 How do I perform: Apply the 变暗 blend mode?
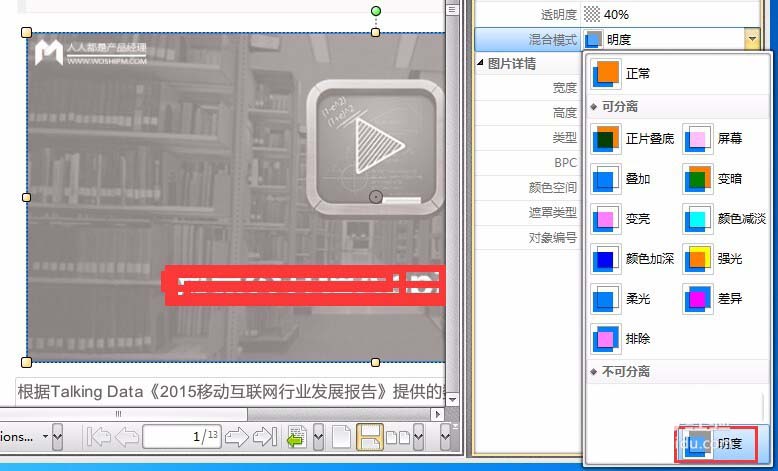point(712,179)
